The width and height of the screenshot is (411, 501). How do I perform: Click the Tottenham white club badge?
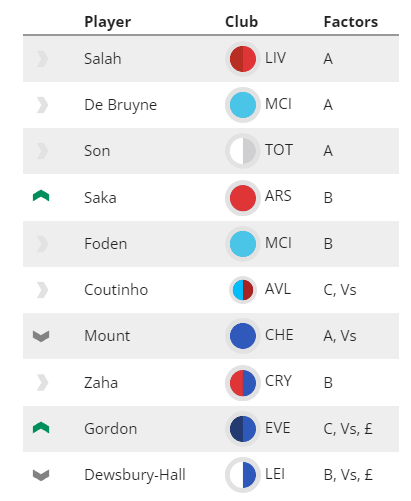[243, 151]
